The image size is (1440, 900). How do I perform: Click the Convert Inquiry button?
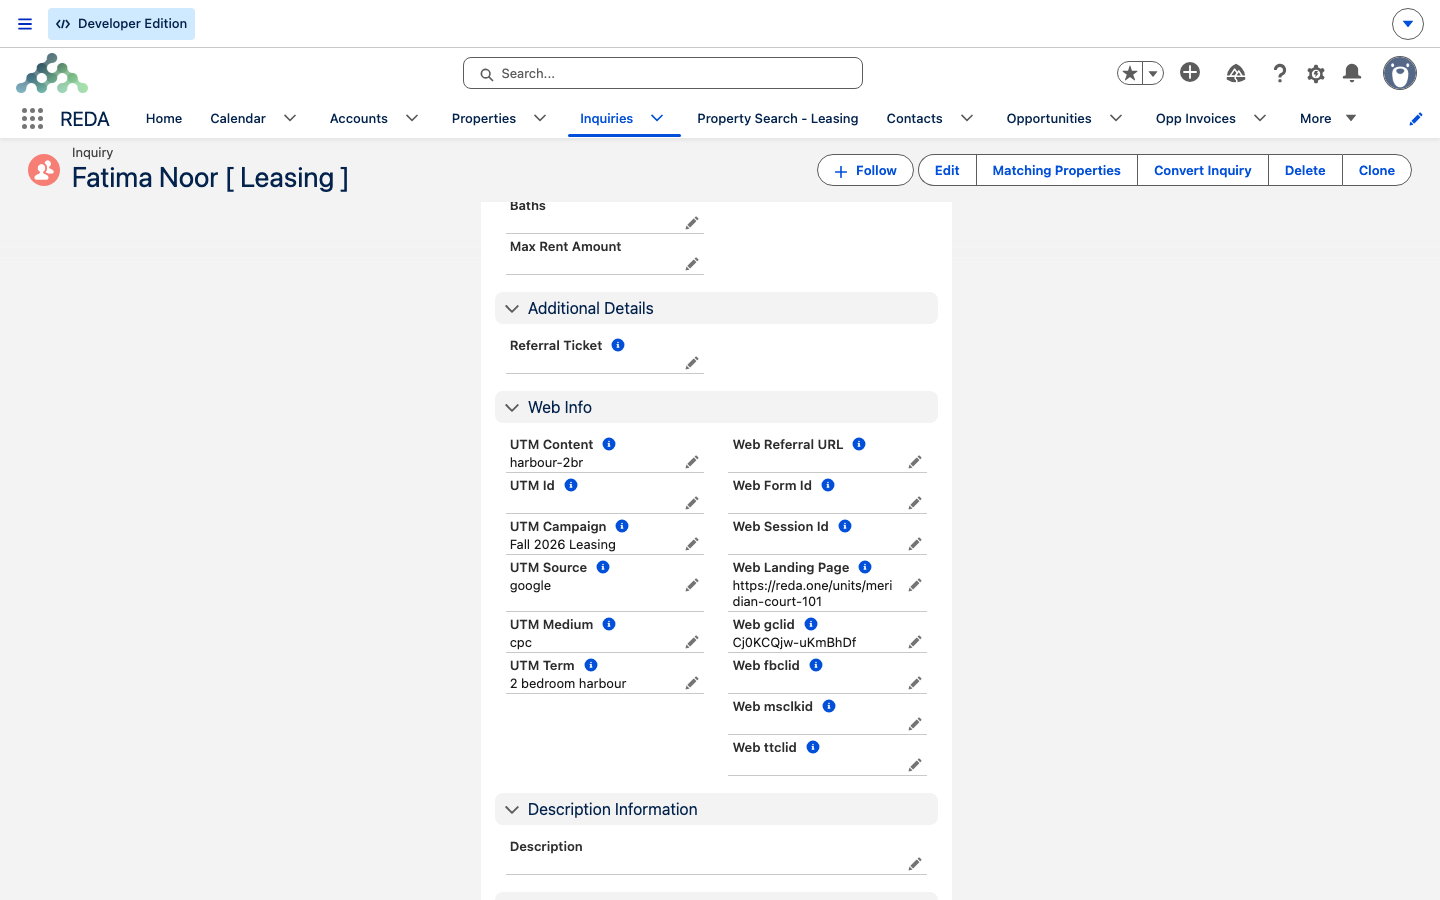[x=1202, y=170]
